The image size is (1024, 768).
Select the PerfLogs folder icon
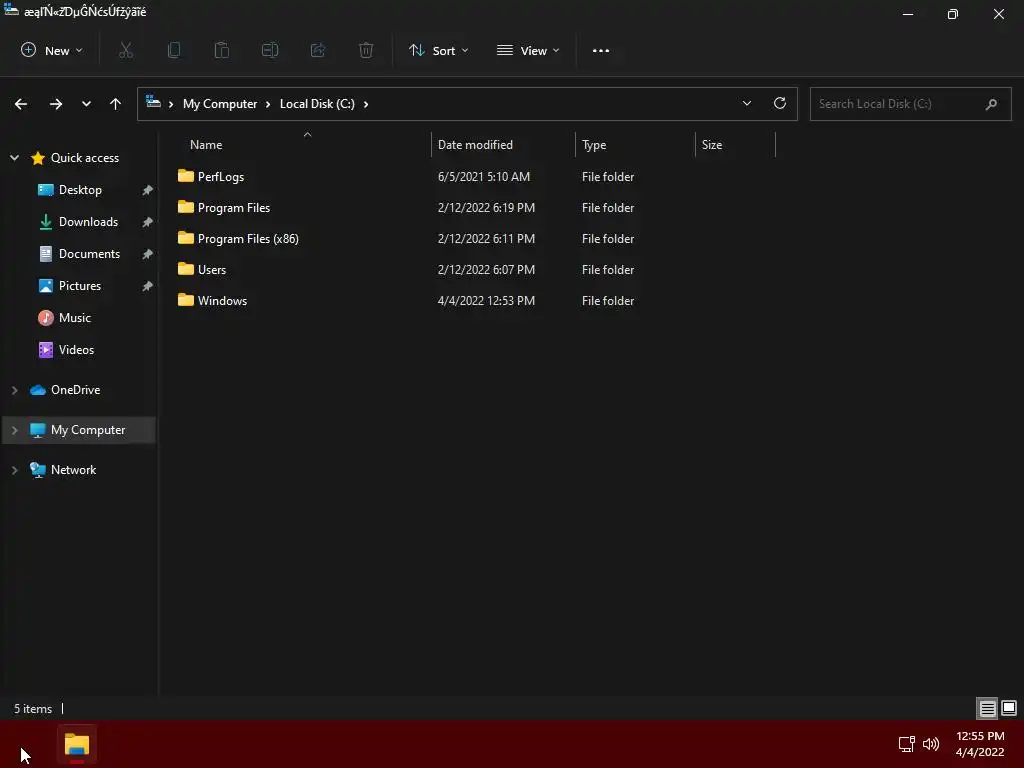coord(186,176)
